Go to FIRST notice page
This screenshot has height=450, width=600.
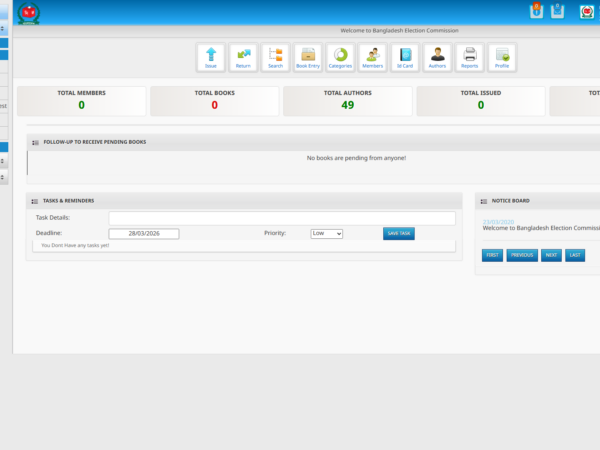click(492, 255)
